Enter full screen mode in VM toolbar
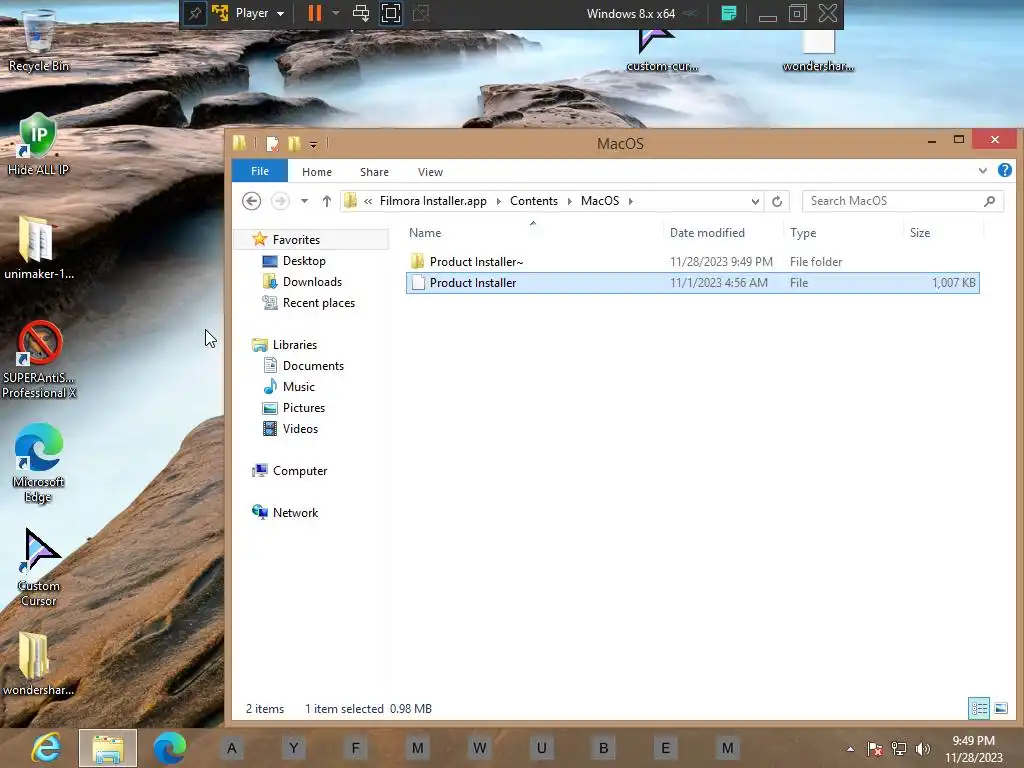Viewport: 1024px width, 768px height. (x=391, y=14)
